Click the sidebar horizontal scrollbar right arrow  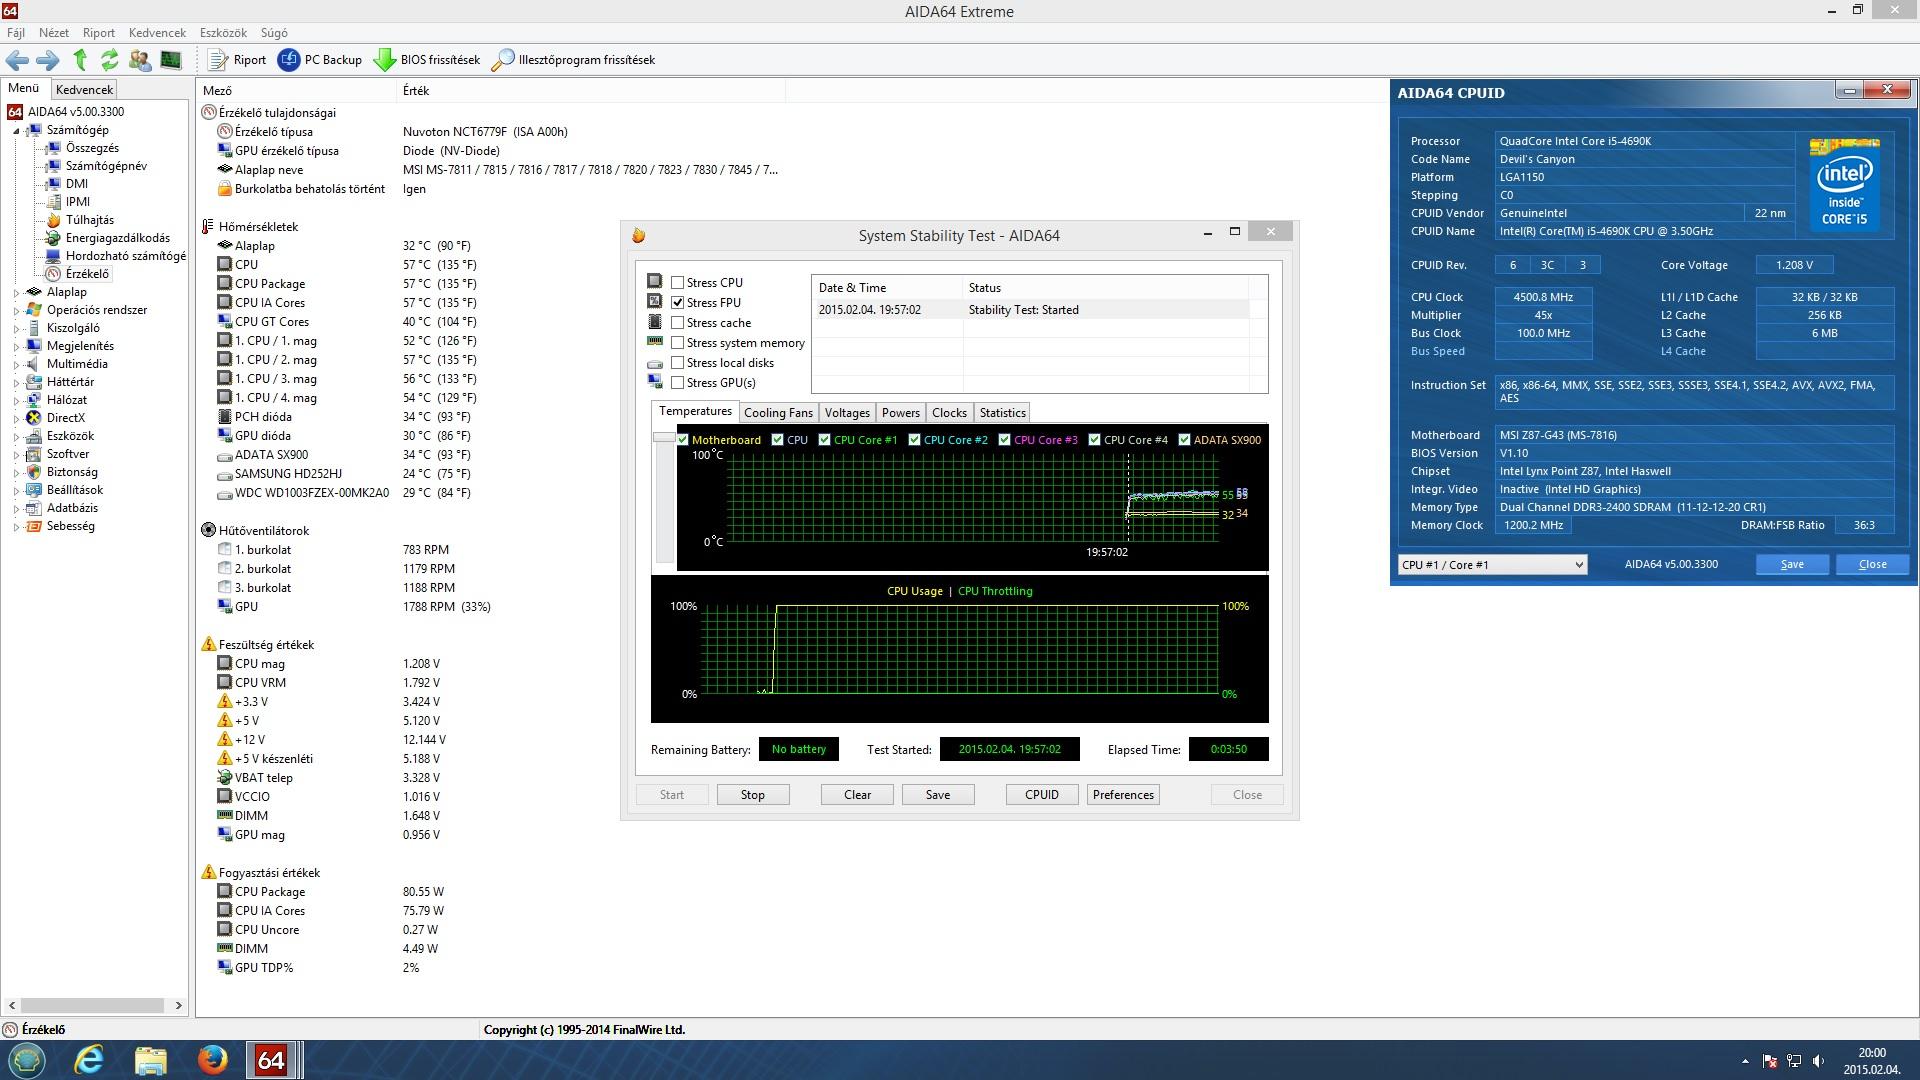tap(179, 1006)
